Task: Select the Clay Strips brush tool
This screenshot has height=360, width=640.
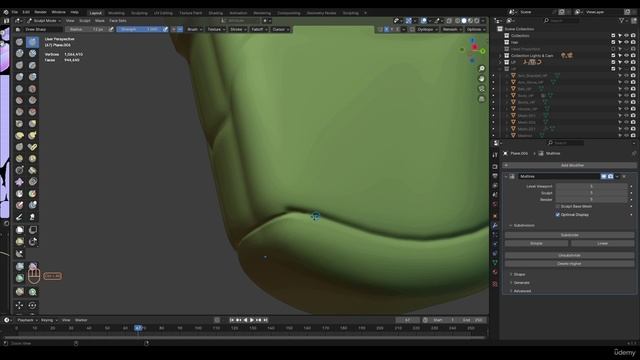Action: 33,53
